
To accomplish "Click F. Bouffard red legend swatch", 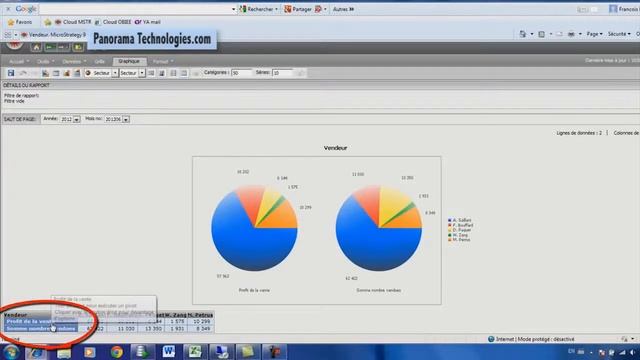I will pos(450,225).
